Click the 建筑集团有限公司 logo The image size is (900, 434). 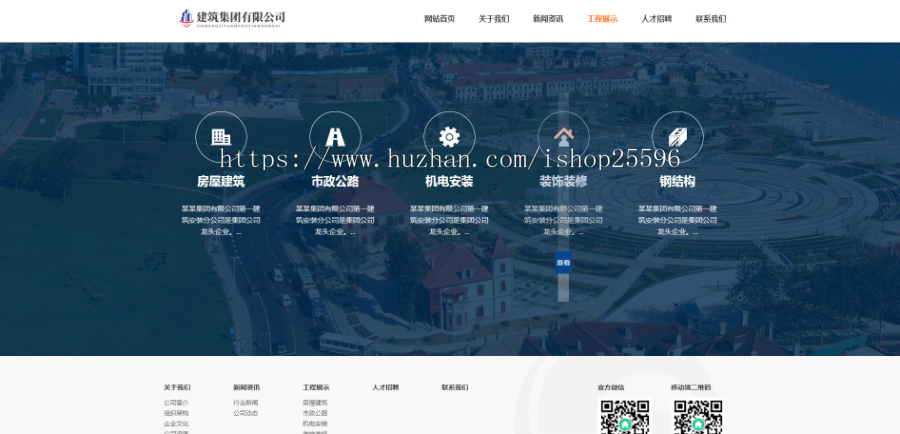(x=232, y=18)
